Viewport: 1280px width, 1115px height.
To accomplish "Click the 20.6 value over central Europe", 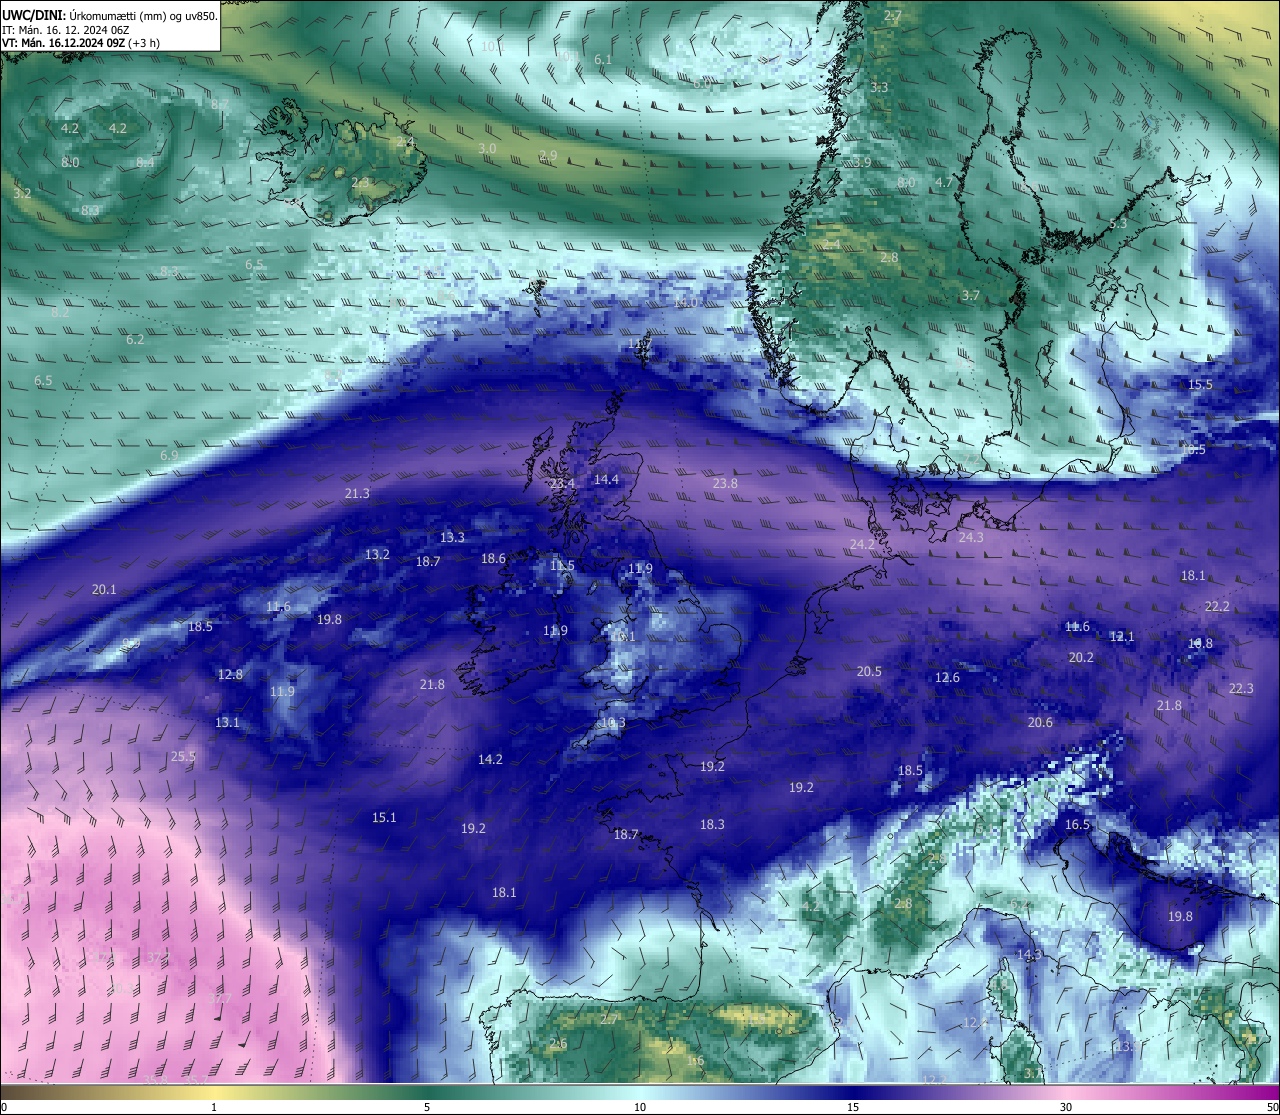I will 1040,723.
